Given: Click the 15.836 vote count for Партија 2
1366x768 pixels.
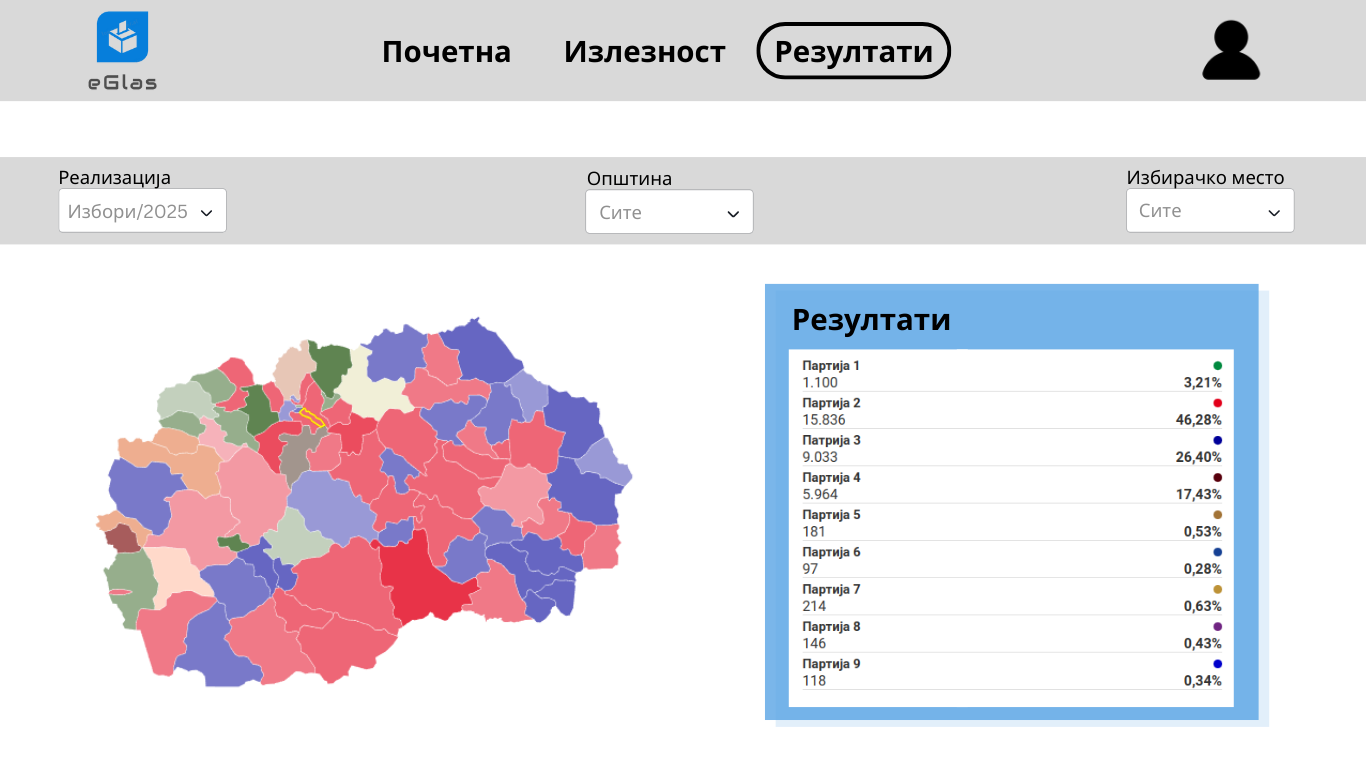Looking at the screenshot, I should coord(825,420).
